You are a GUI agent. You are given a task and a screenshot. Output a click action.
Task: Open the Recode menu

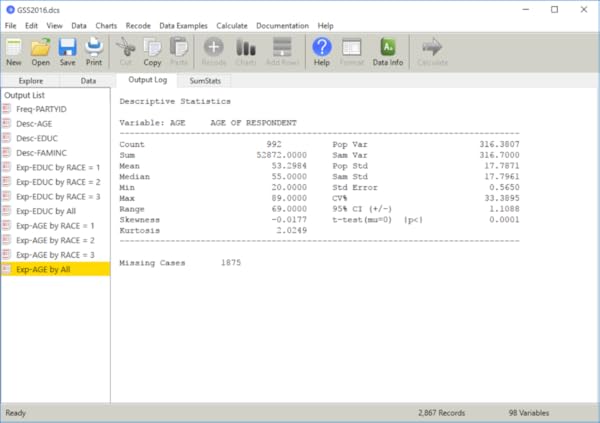pos(138,26)
